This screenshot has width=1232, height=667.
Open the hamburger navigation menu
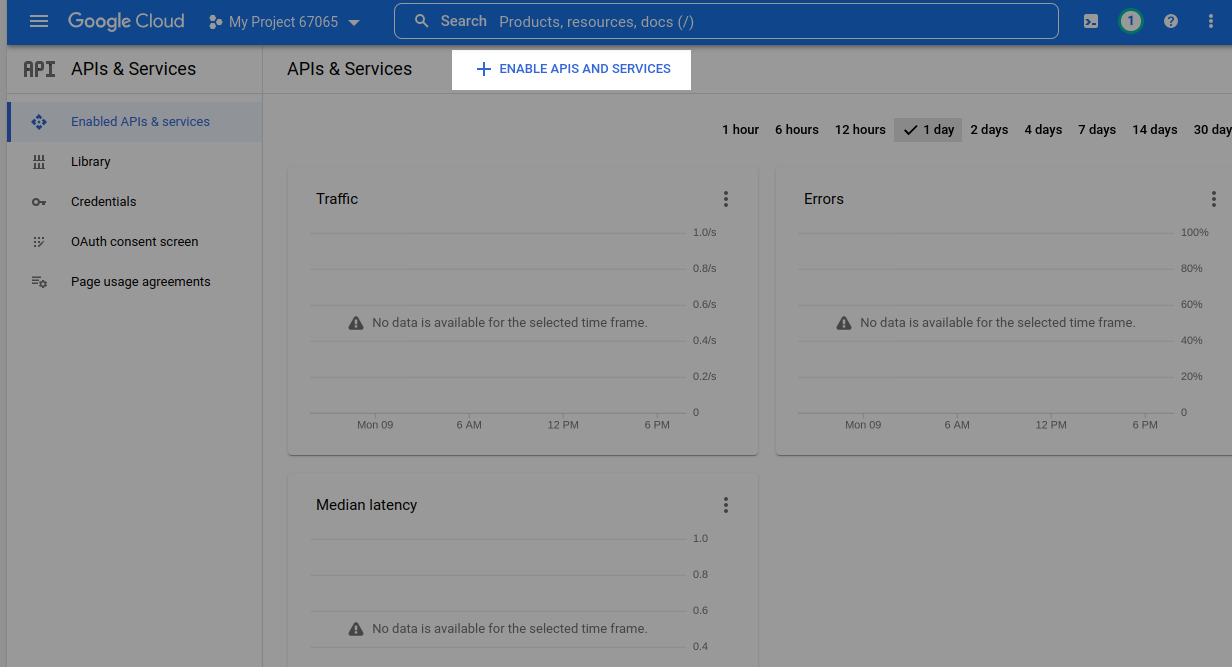pos(39,21)
